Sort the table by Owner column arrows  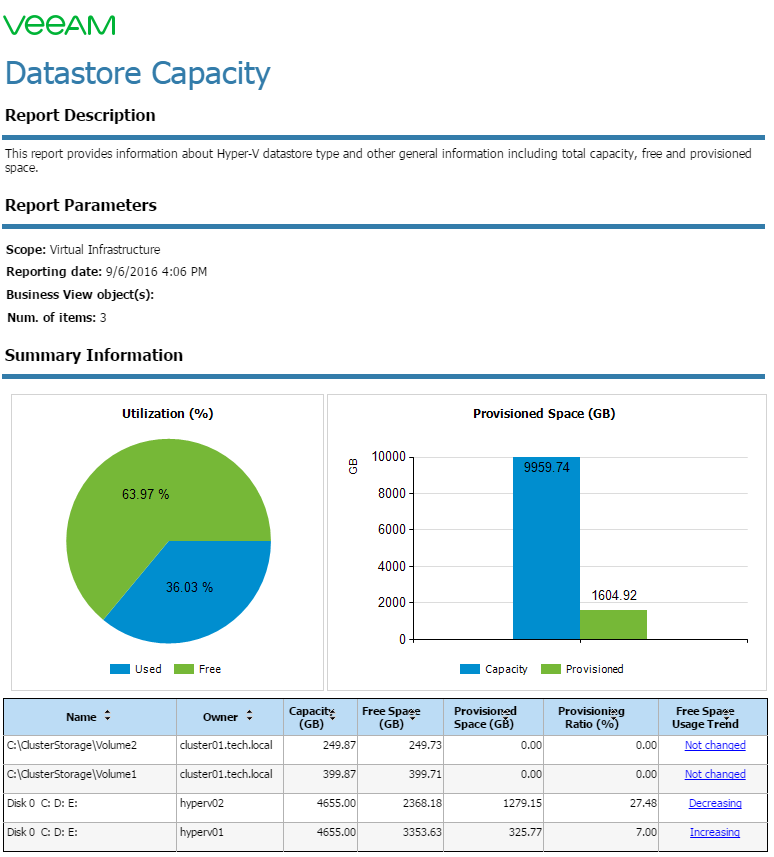pos(249,715)
